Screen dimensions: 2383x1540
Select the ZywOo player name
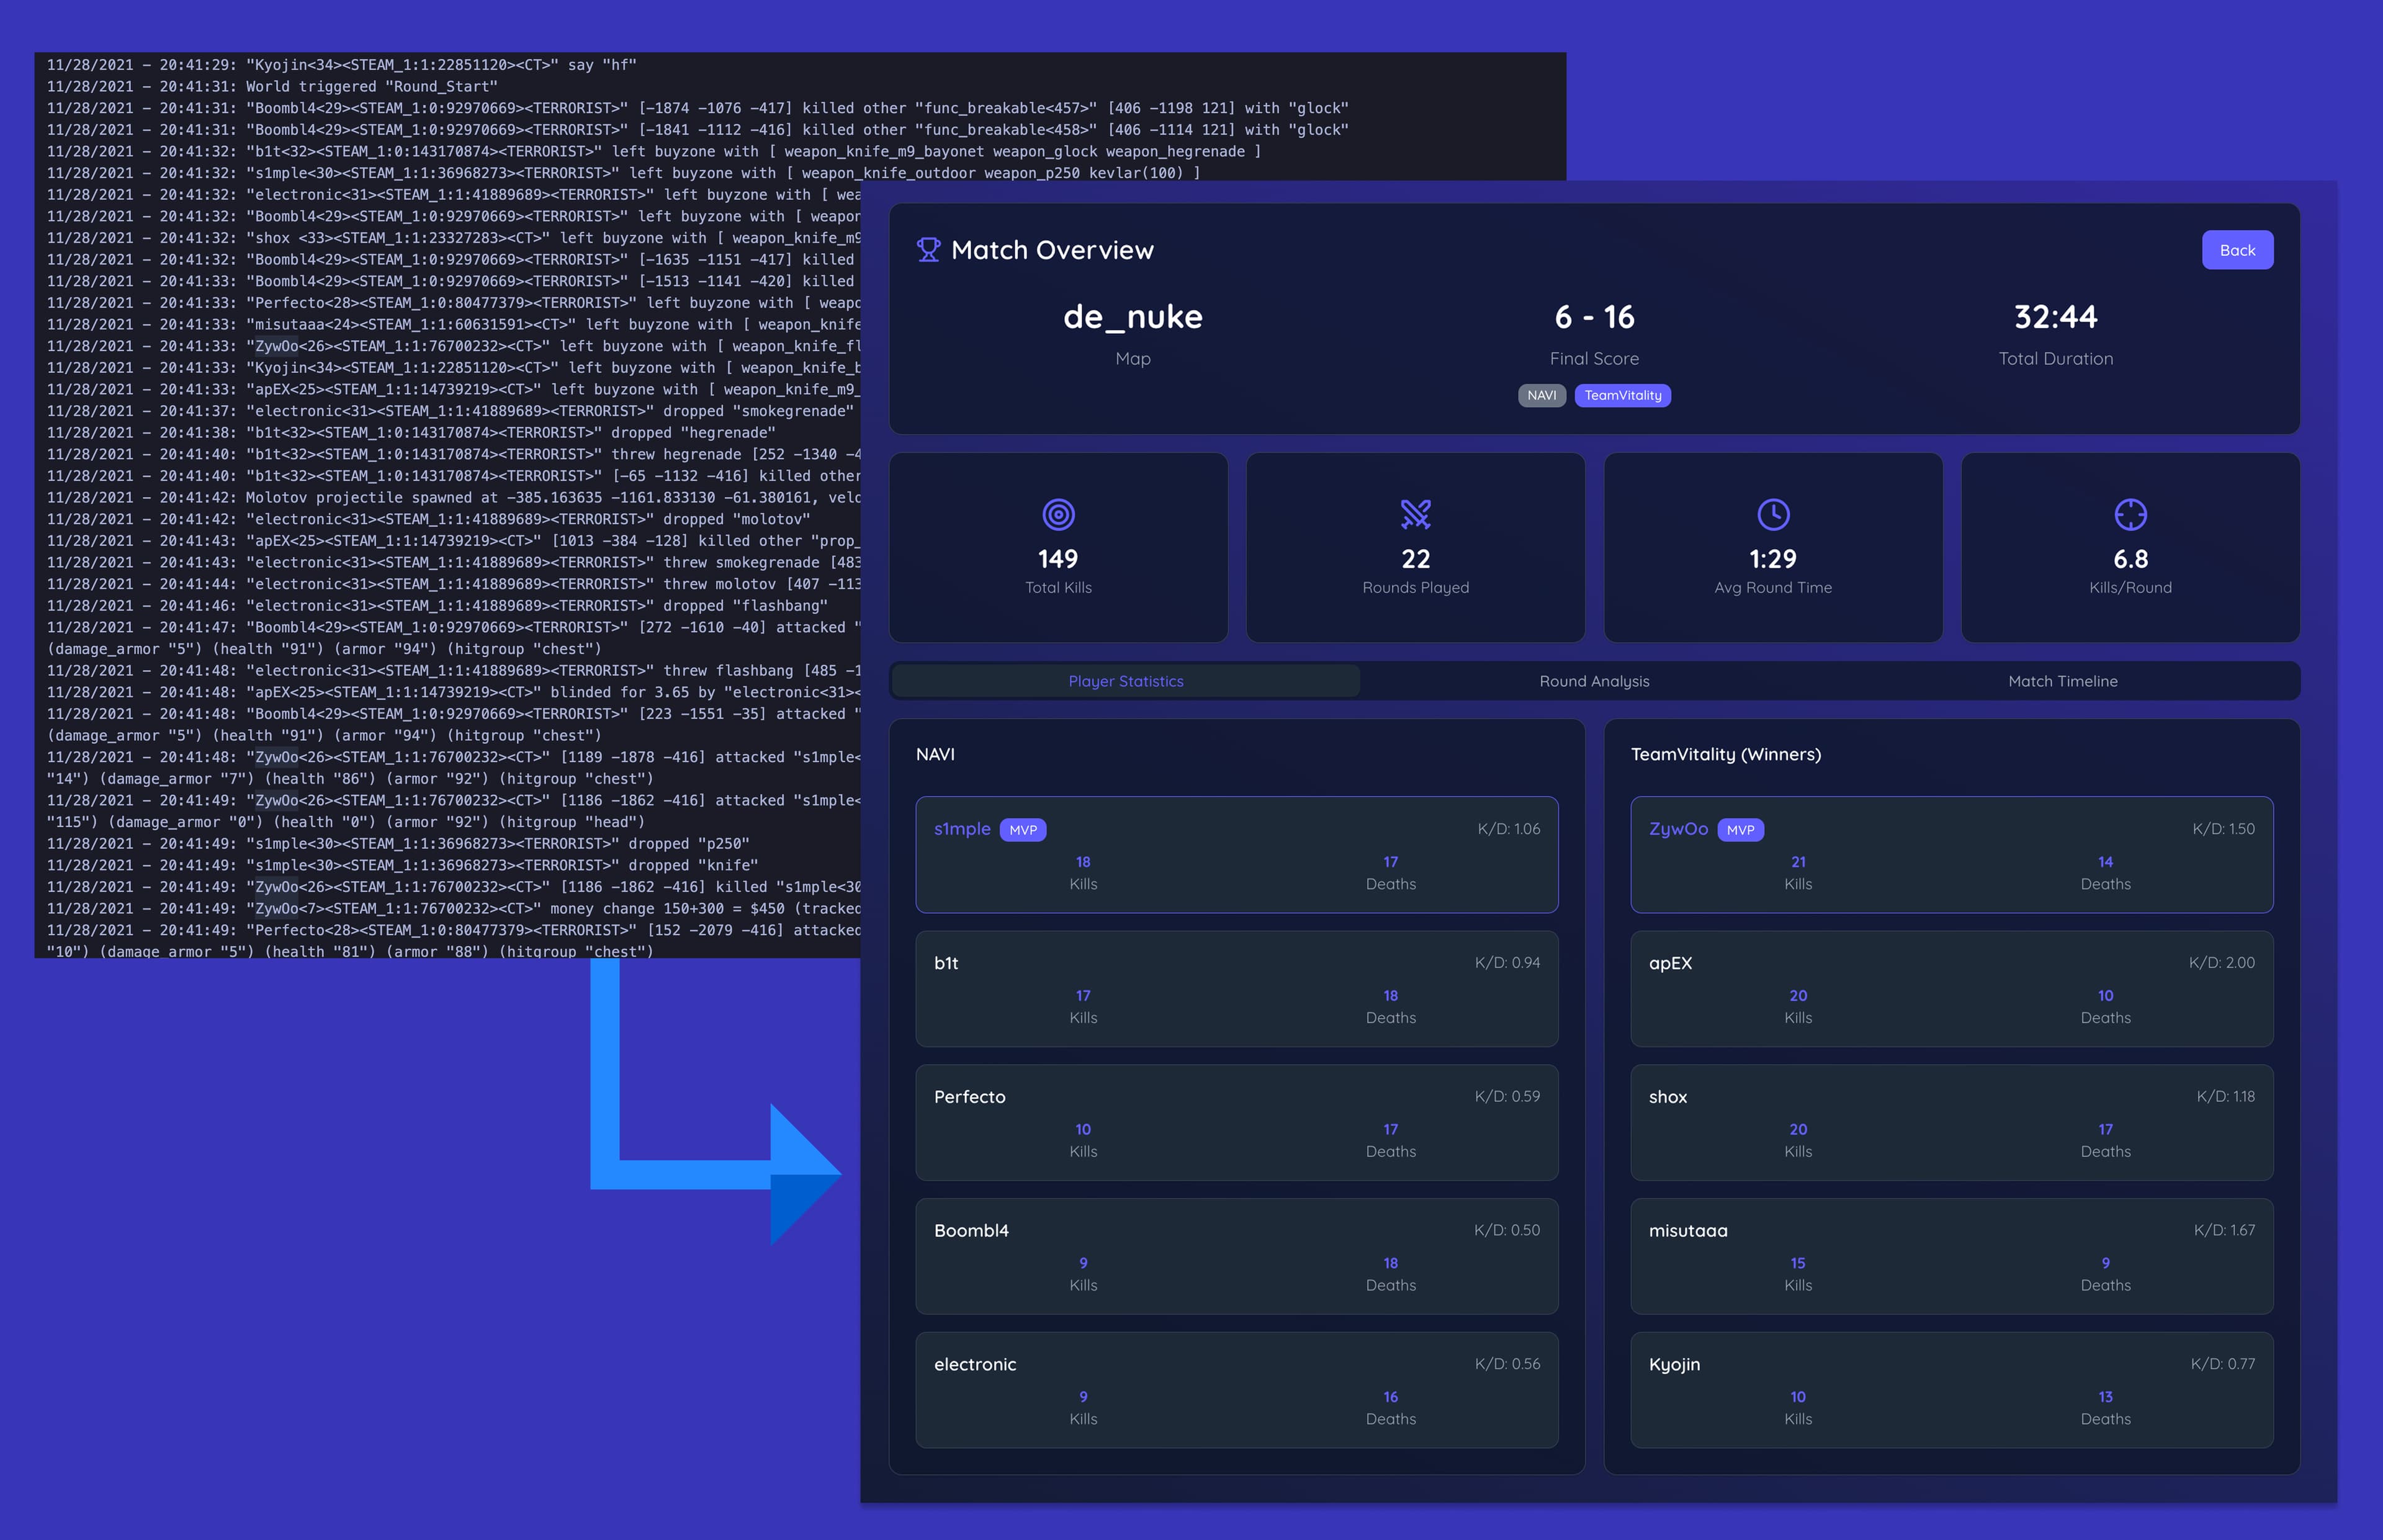(x=1678, y=829)
